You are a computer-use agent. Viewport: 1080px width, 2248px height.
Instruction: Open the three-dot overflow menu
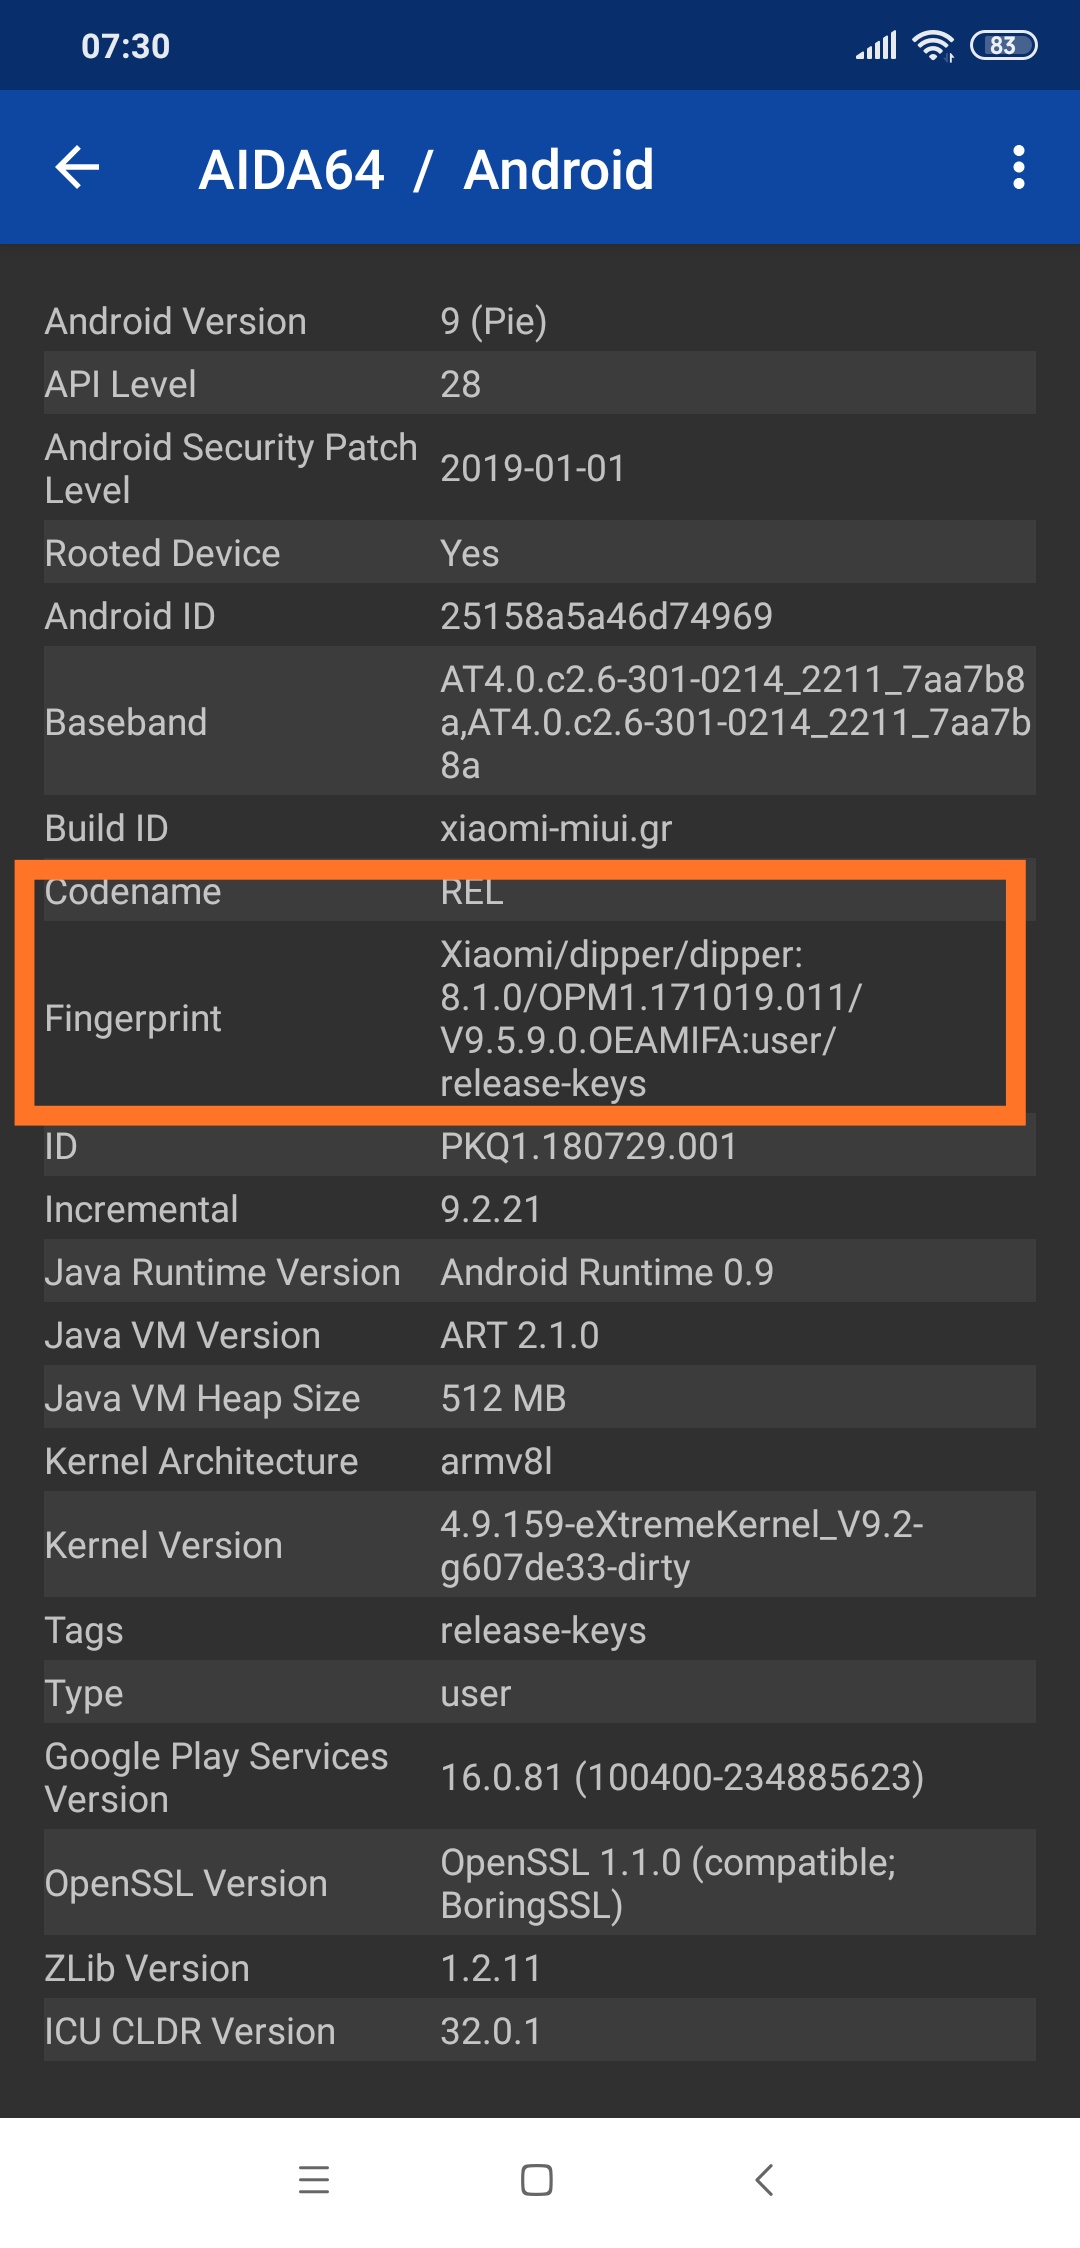coord(1018,167)
